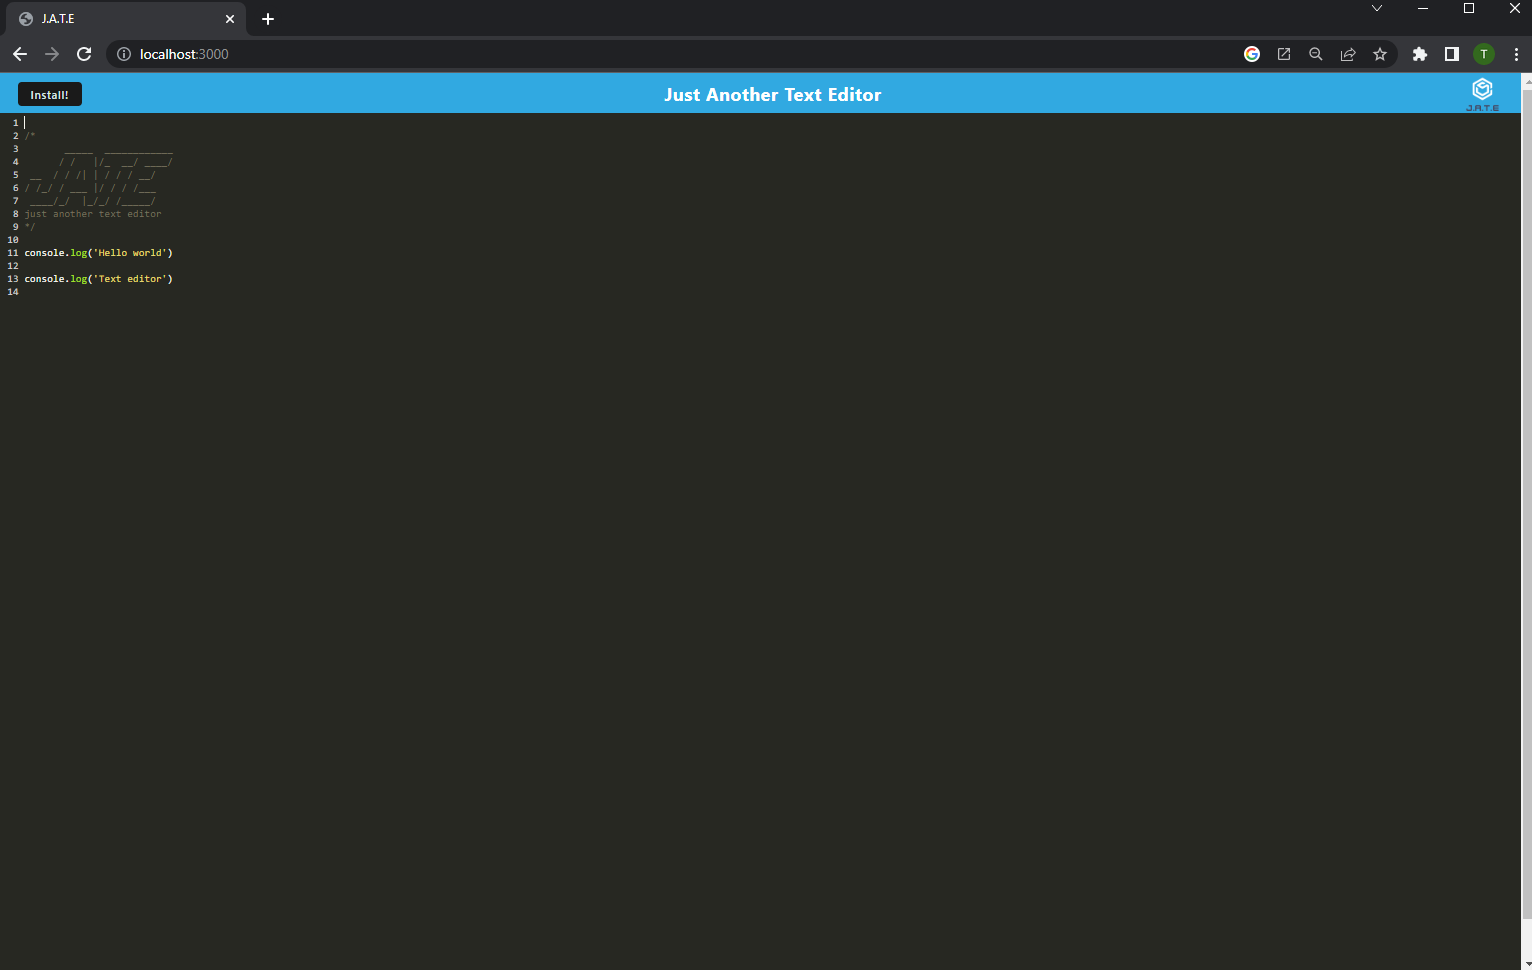Viewport: 1532px width, 970px height.
Task: Open the browser tab search chevron
Action: click(x=1377, y=8)
